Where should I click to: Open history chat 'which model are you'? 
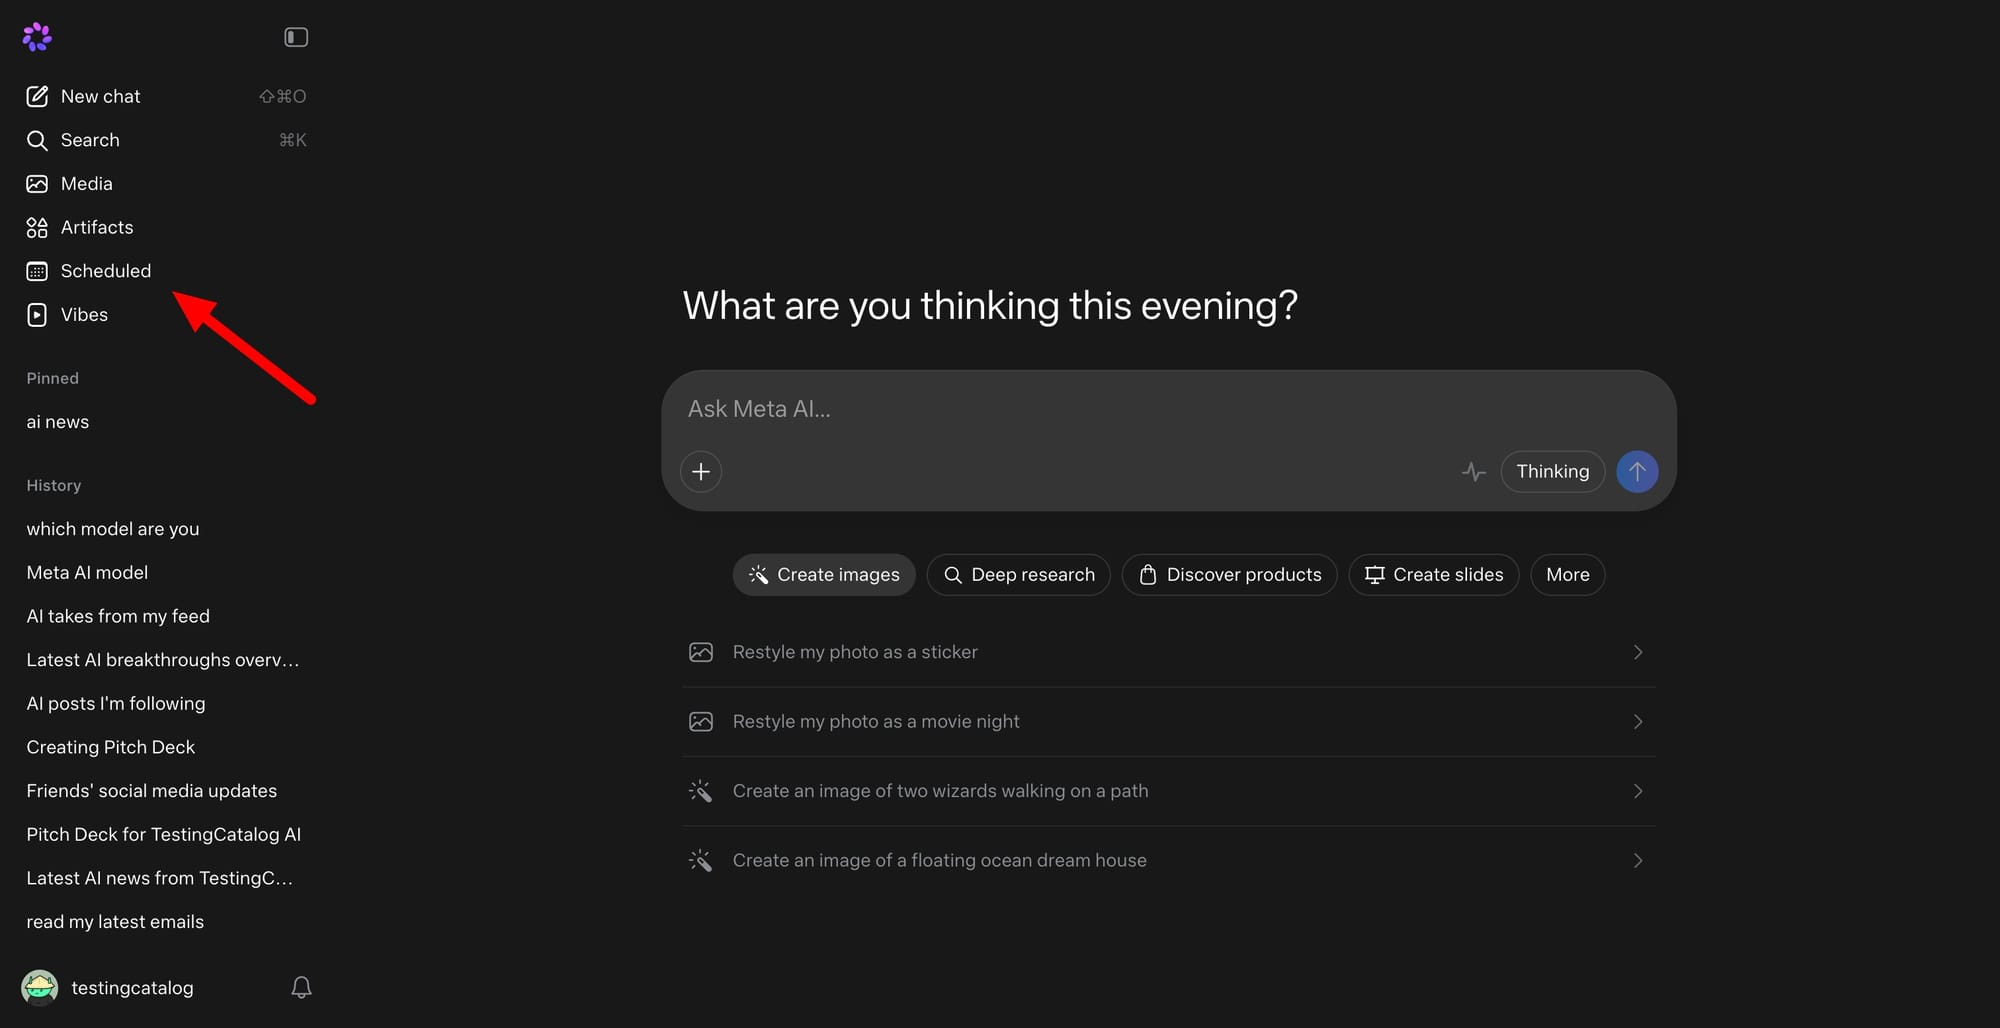tap(113, 529)
